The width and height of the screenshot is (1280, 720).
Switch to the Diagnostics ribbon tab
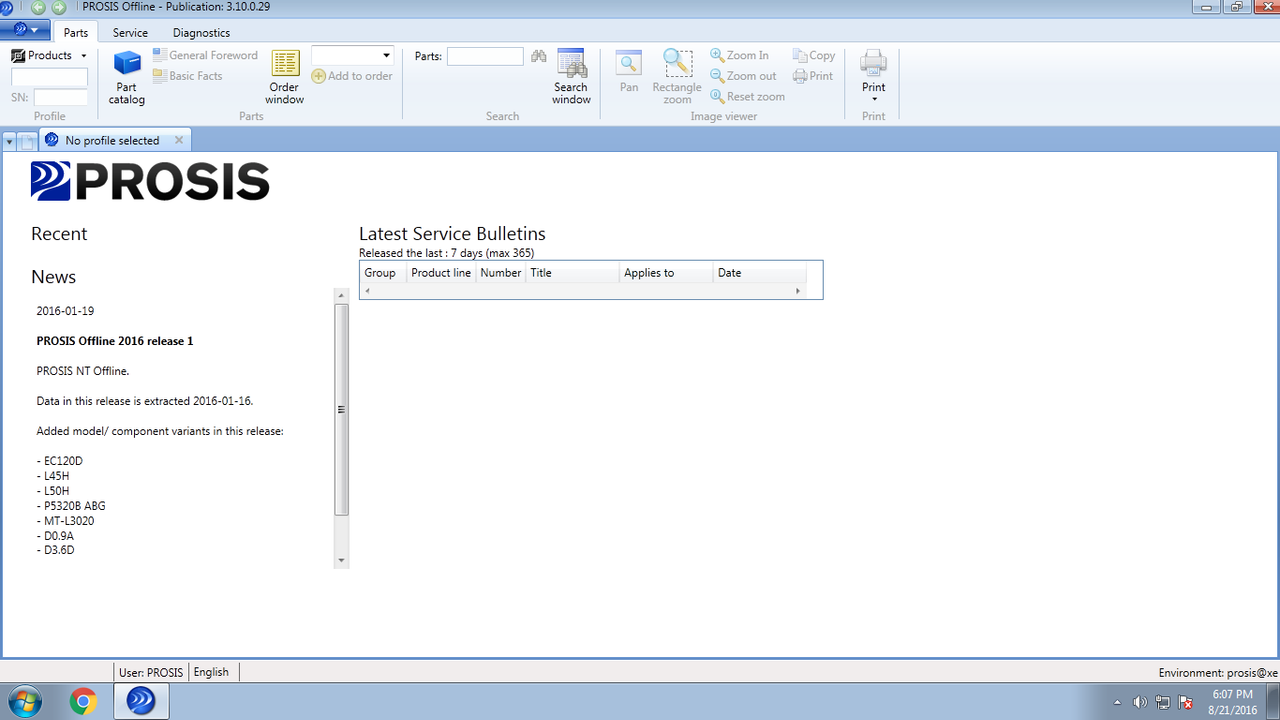pyautogui.click(x=201, y=33)
